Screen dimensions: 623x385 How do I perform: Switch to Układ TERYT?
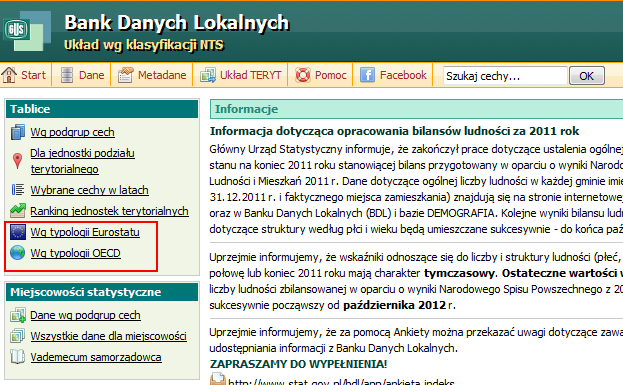[251, 75]
